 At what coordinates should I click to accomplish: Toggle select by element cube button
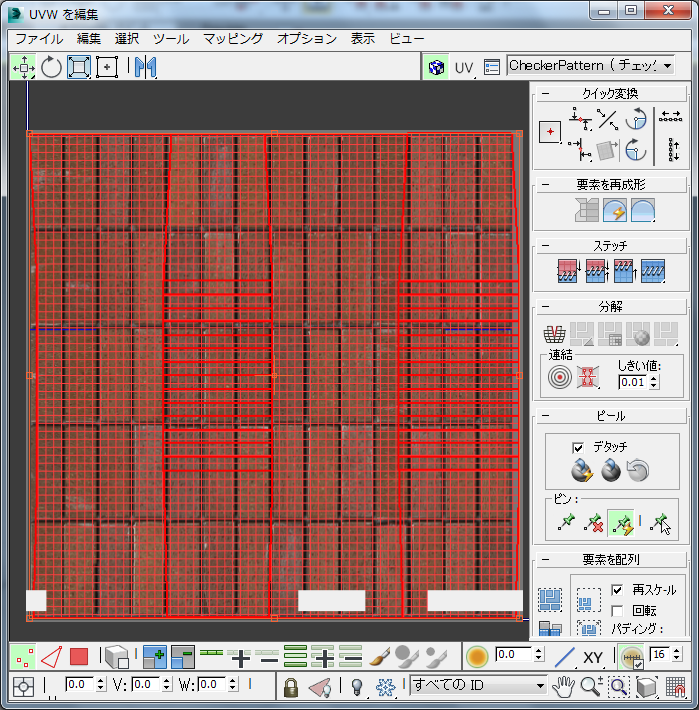(x=117, y=657)
